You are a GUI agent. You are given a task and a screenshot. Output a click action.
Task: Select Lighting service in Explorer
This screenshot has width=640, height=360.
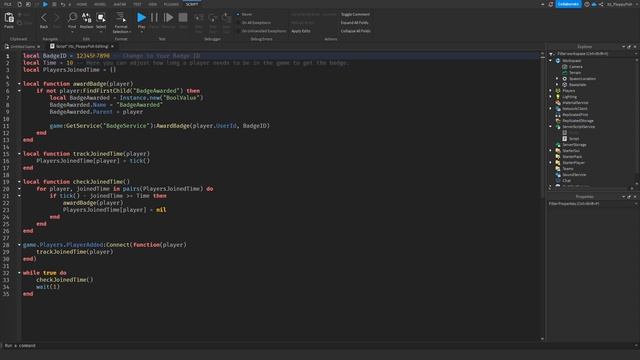569,97
